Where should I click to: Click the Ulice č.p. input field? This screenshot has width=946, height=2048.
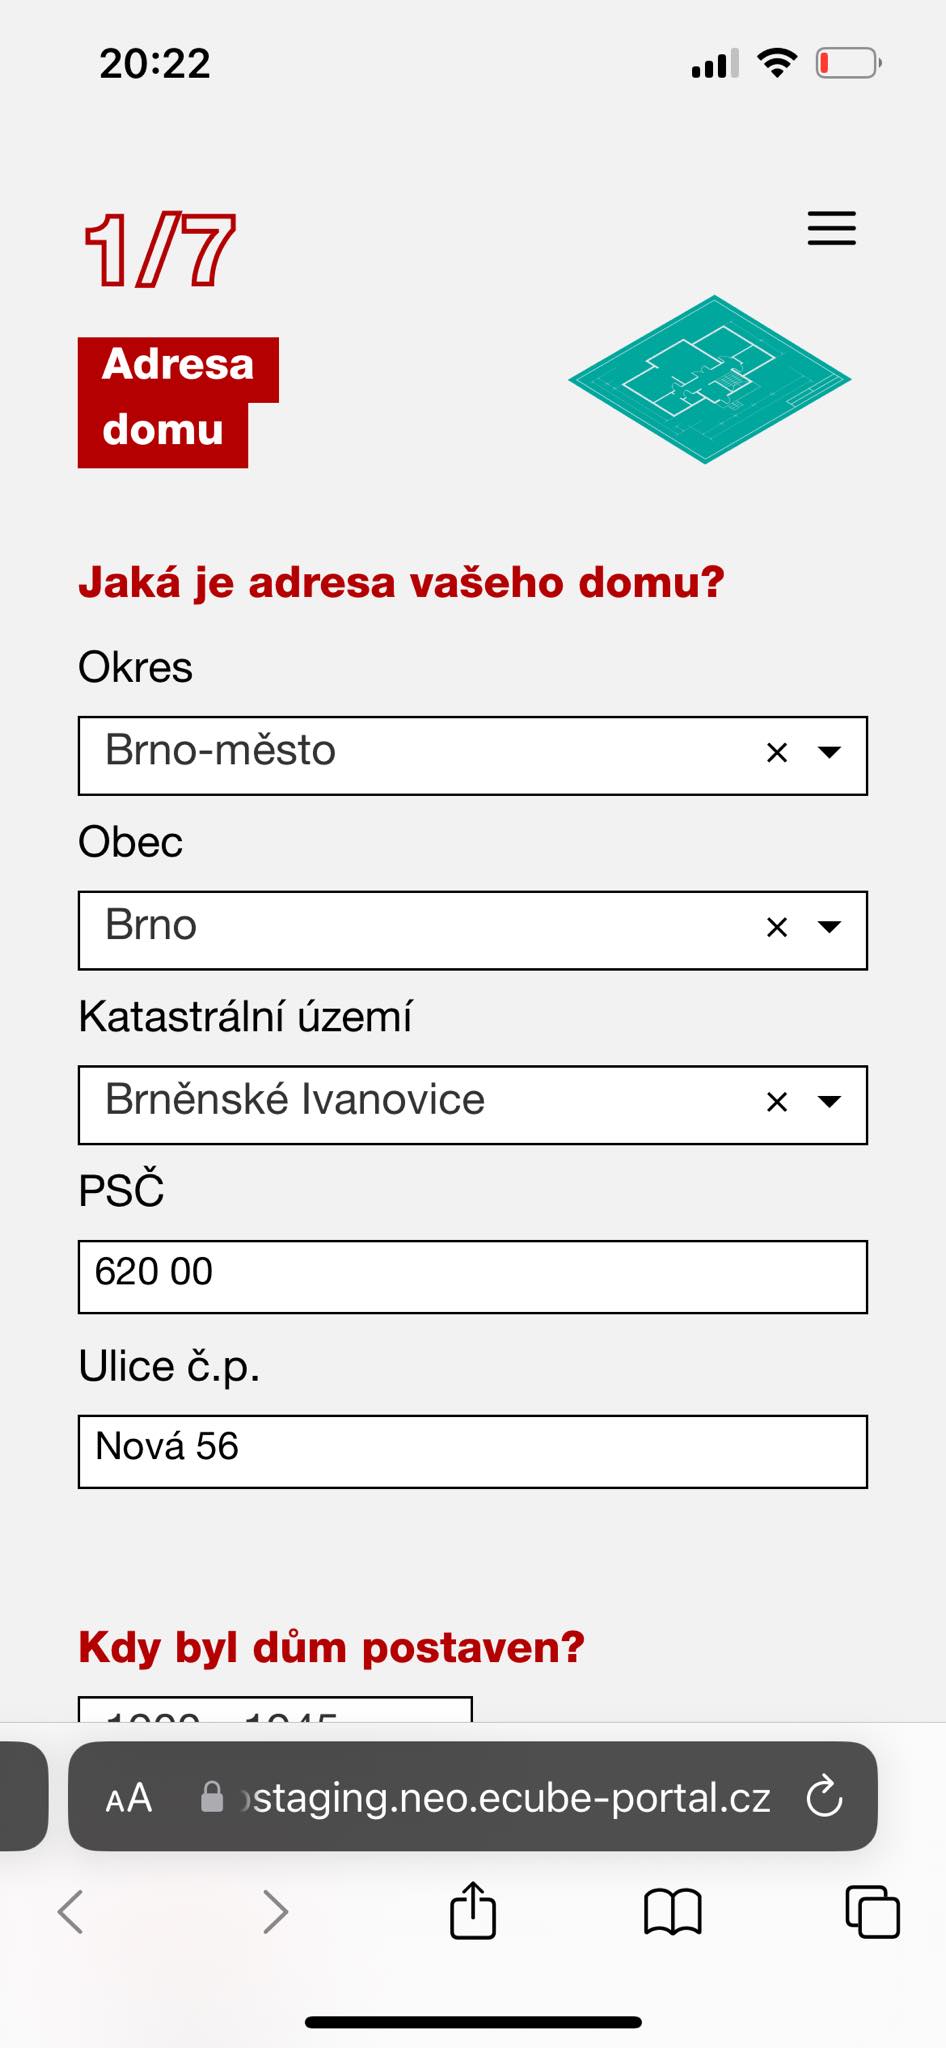click(x=473, y=1452)
